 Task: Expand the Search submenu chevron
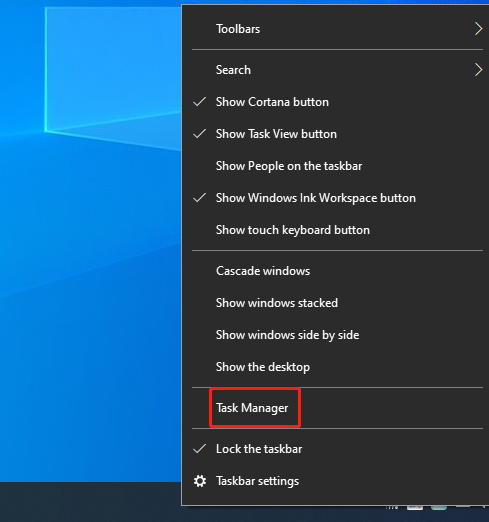(x=478, y=70)
